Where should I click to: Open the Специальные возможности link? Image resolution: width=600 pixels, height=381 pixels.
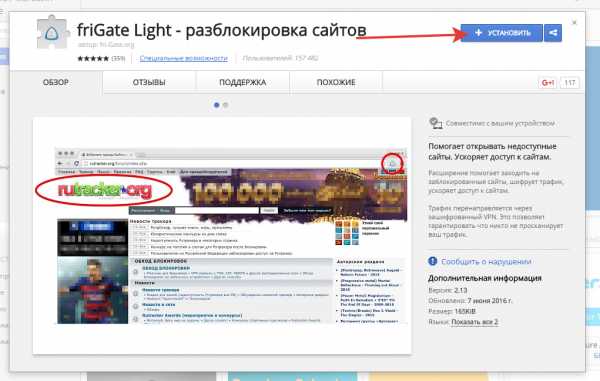pyautogui.click(x=184, y=58)
